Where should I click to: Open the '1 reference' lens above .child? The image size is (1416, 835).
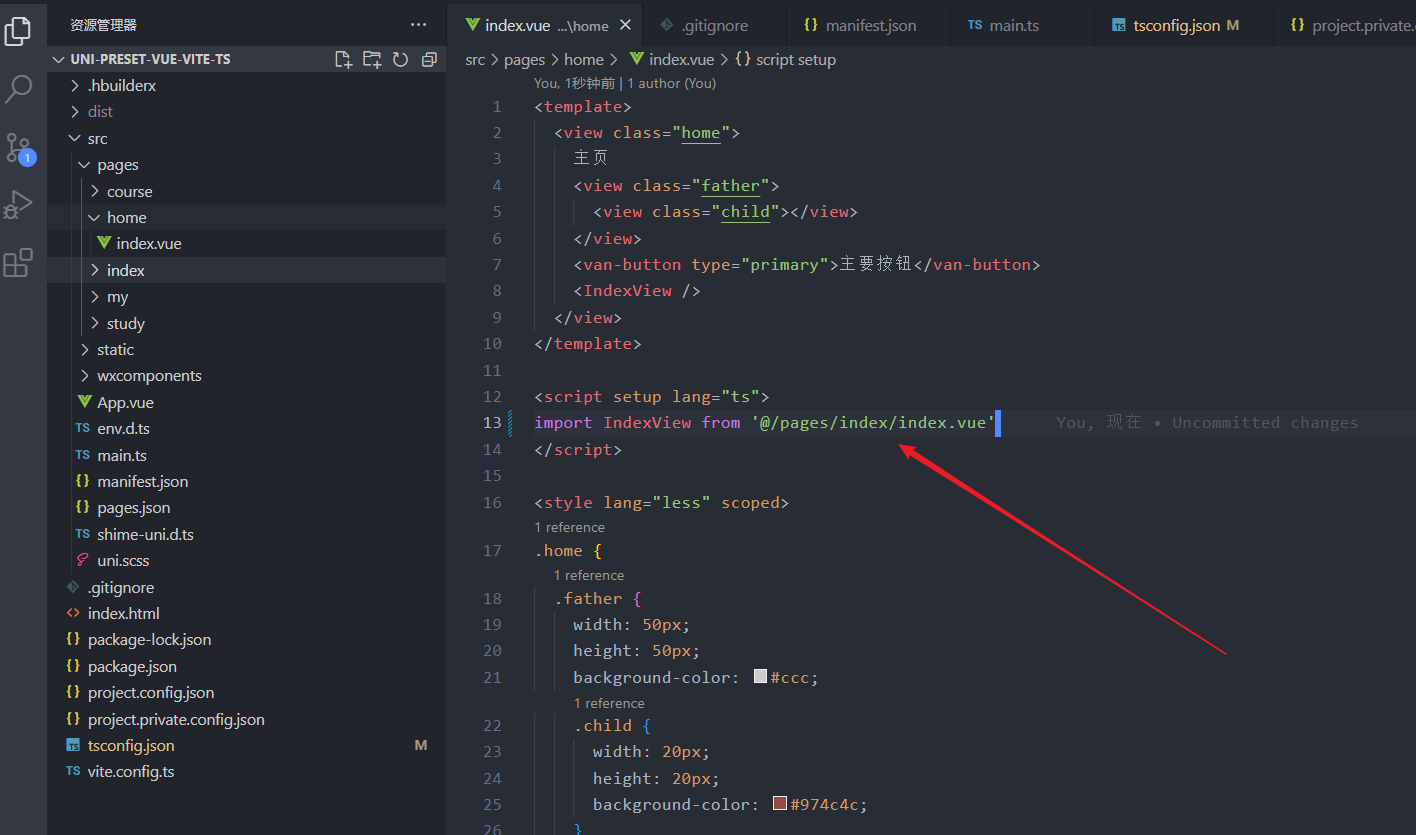(x=609, y=703)
